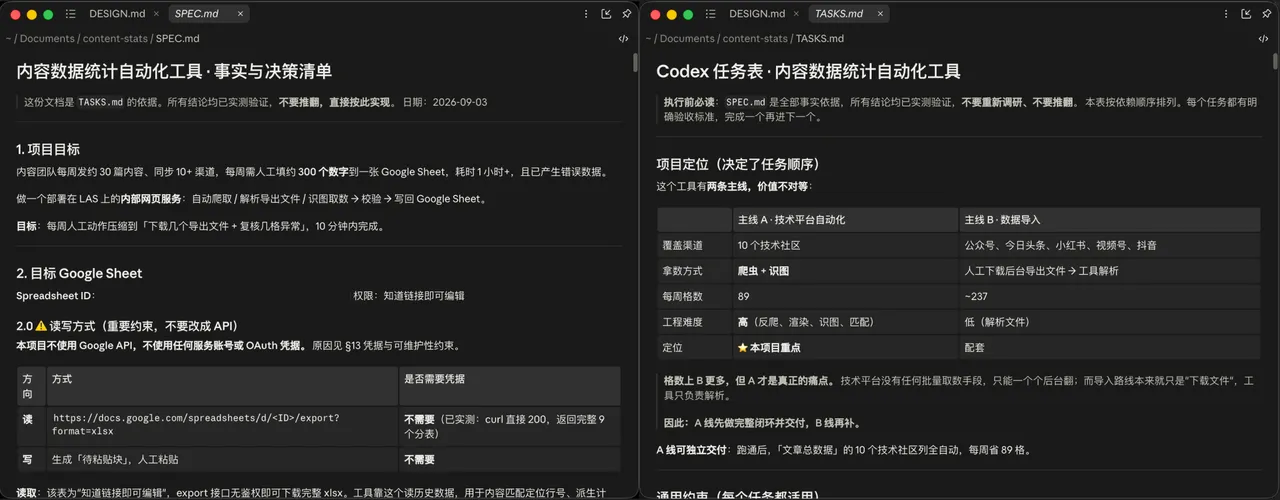
Task: Click the home tilde breadcrumb in SPEC.md window
Action: (8, 38)
